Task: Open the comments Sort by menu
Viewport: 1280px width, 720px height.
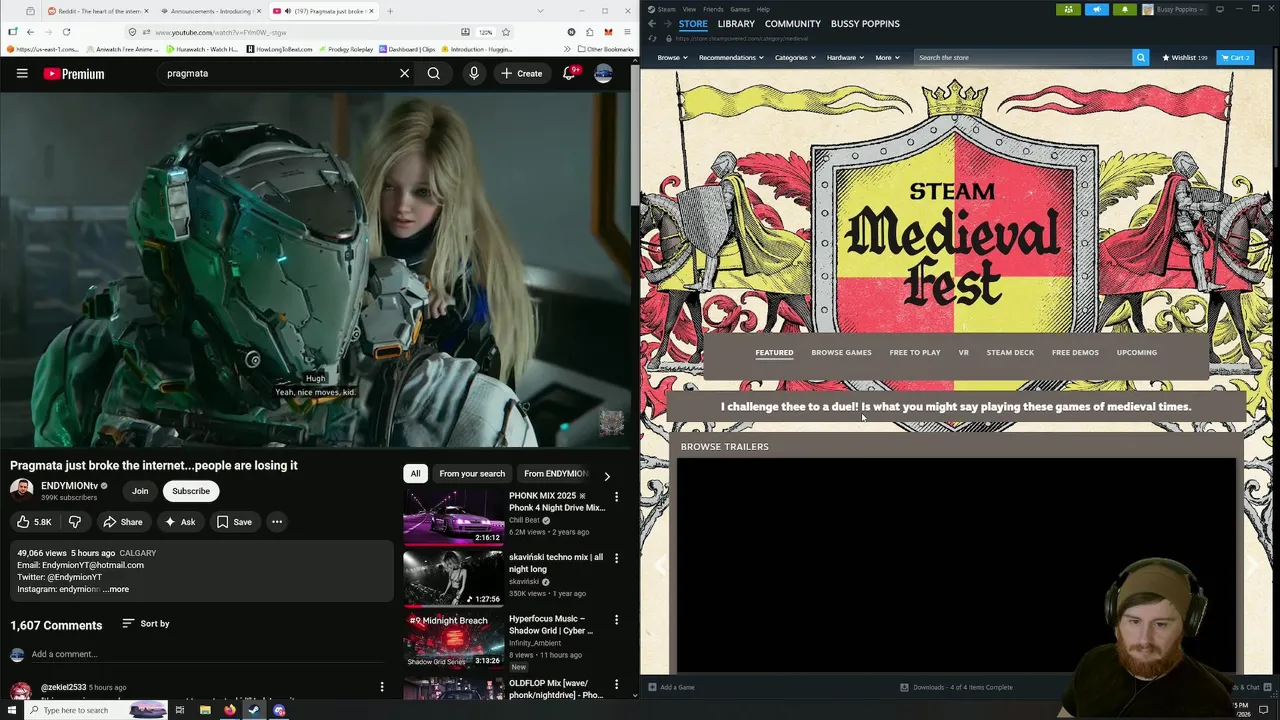Action: tap(146, 624)
